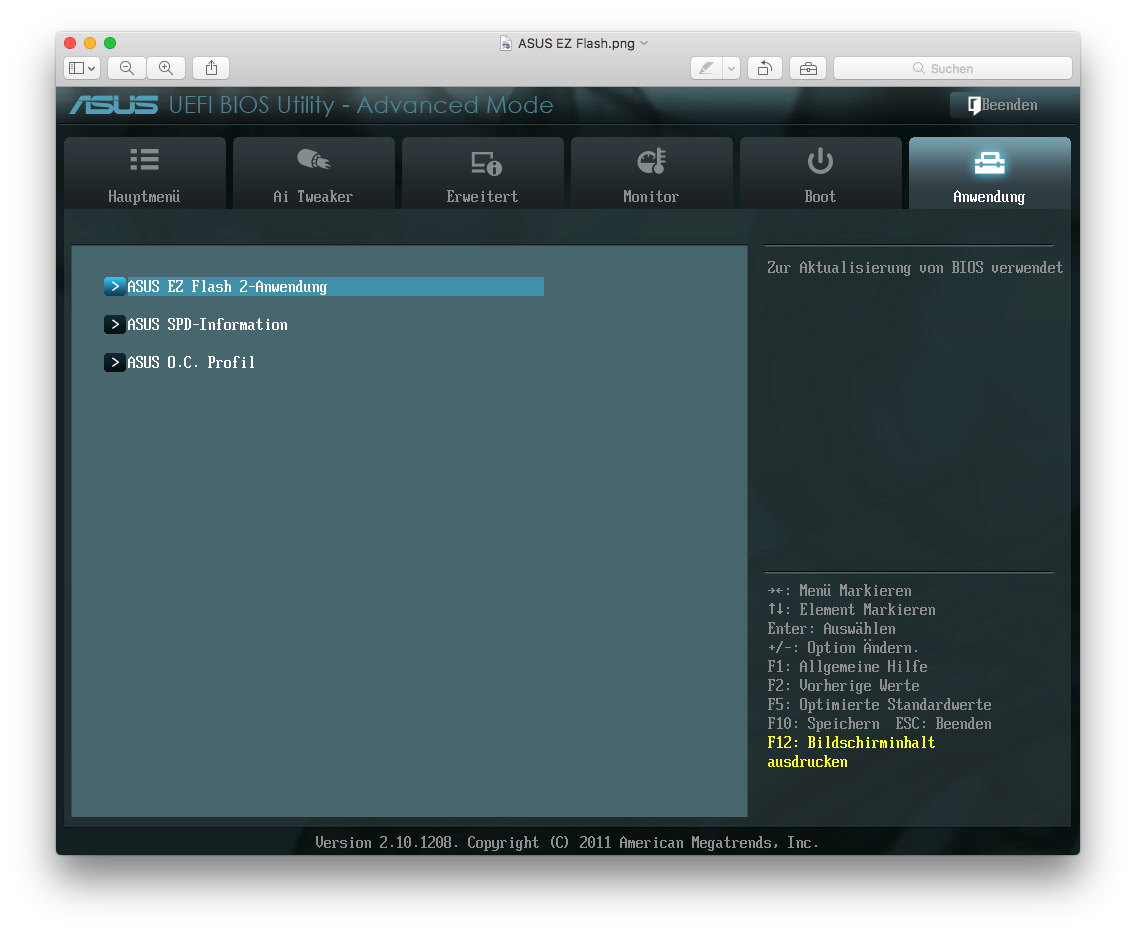Click the toolbox icon on Anwendung tab
The width and height of the screenshot is (1136, 935).
click(x=990, y=163)
